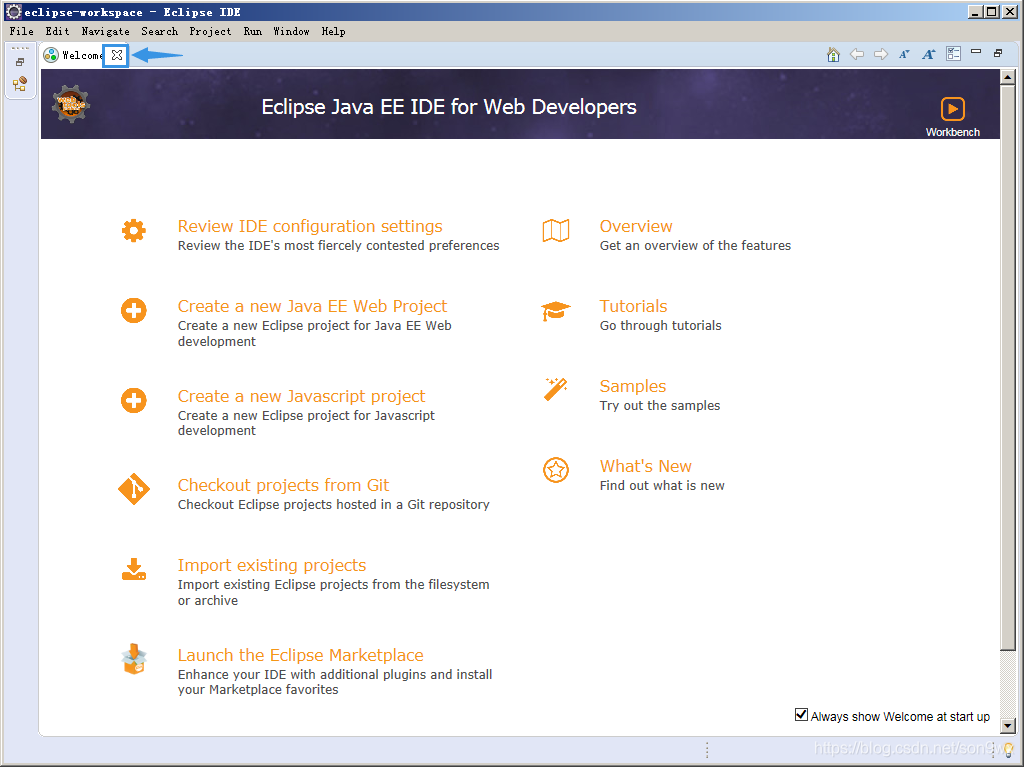Image resolution: width=1024 pixels, height=767 pixels.
Task: Click the lightbulb tip icon in status bar
Action: pos(1009,750)
